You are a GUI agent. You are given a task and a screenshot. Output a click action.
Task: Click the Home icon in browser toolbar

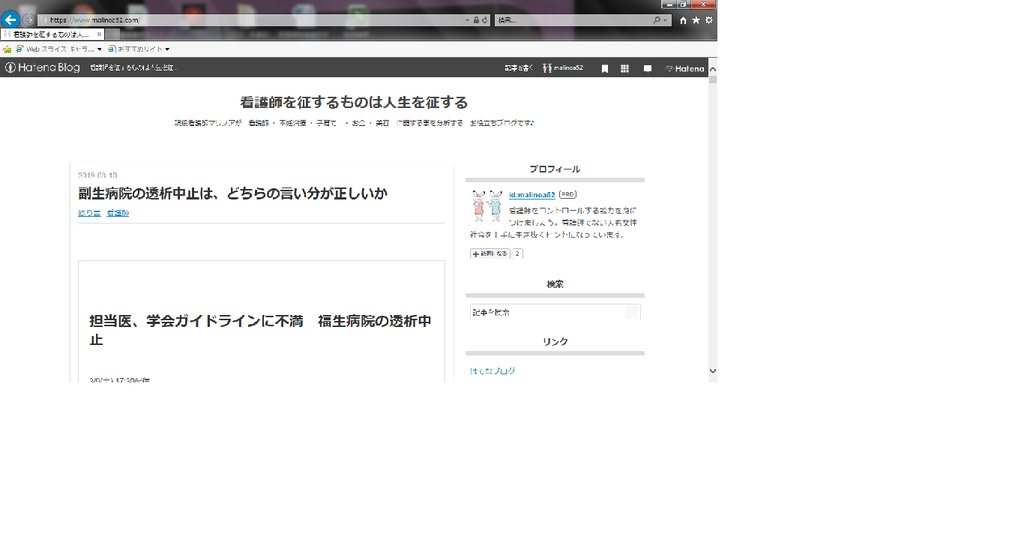point(683,20)
